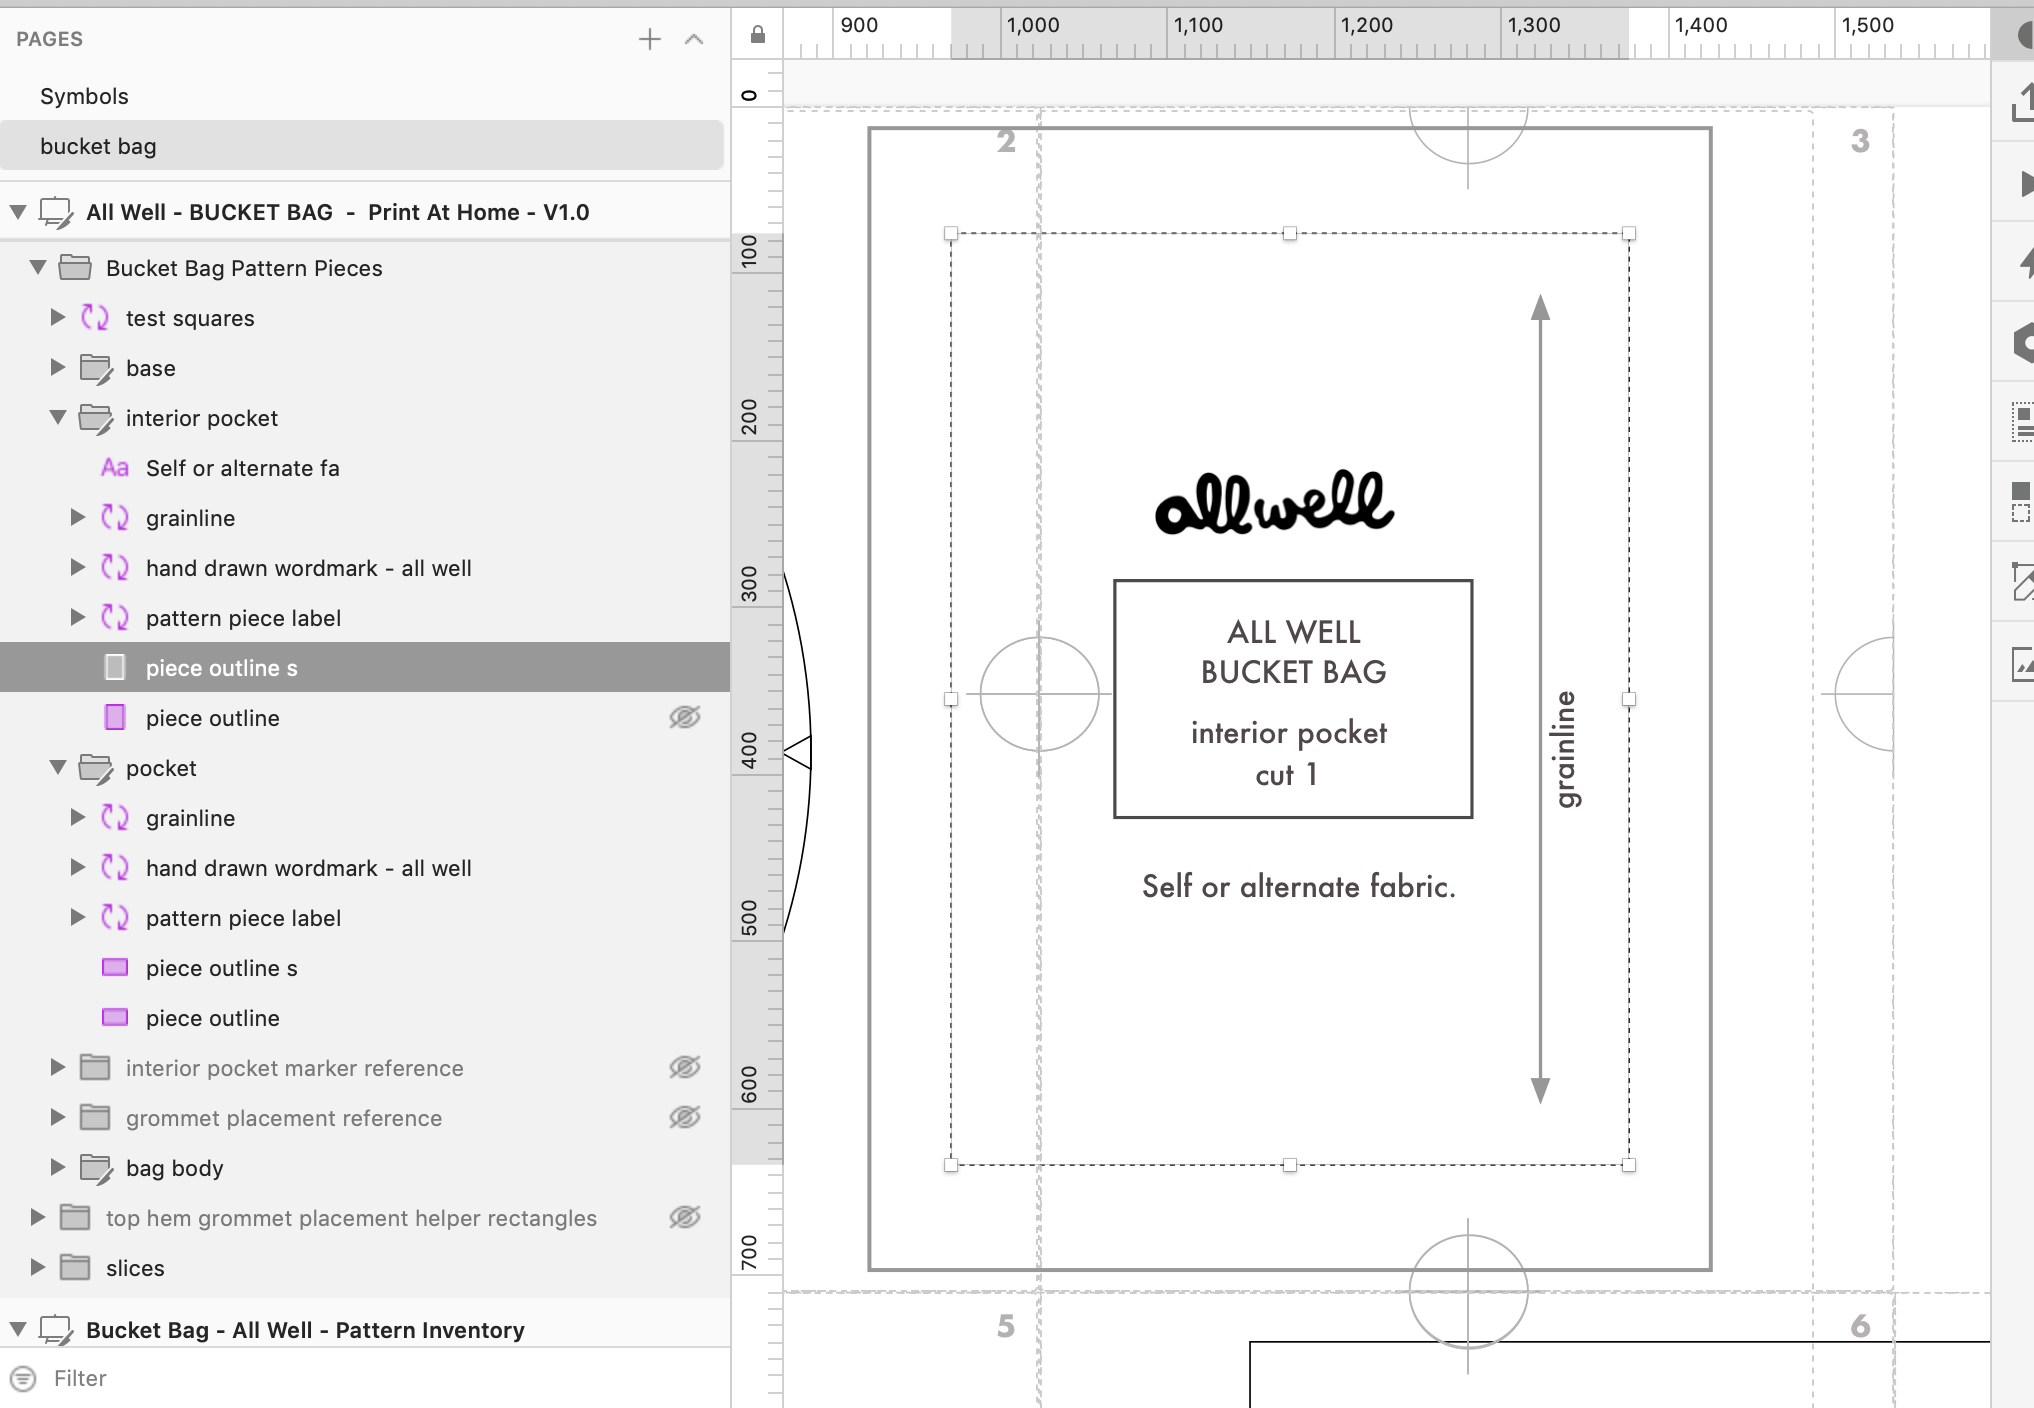Switch to the Symbols page

pos(84,96)
